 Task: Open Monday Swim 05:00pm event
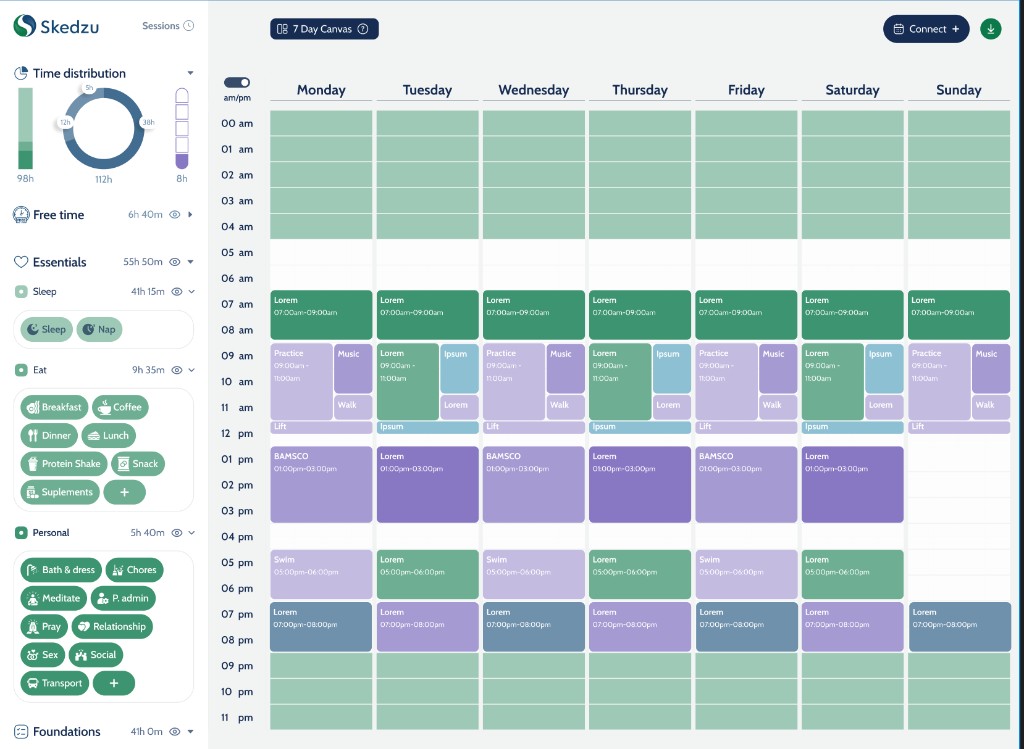321,575
